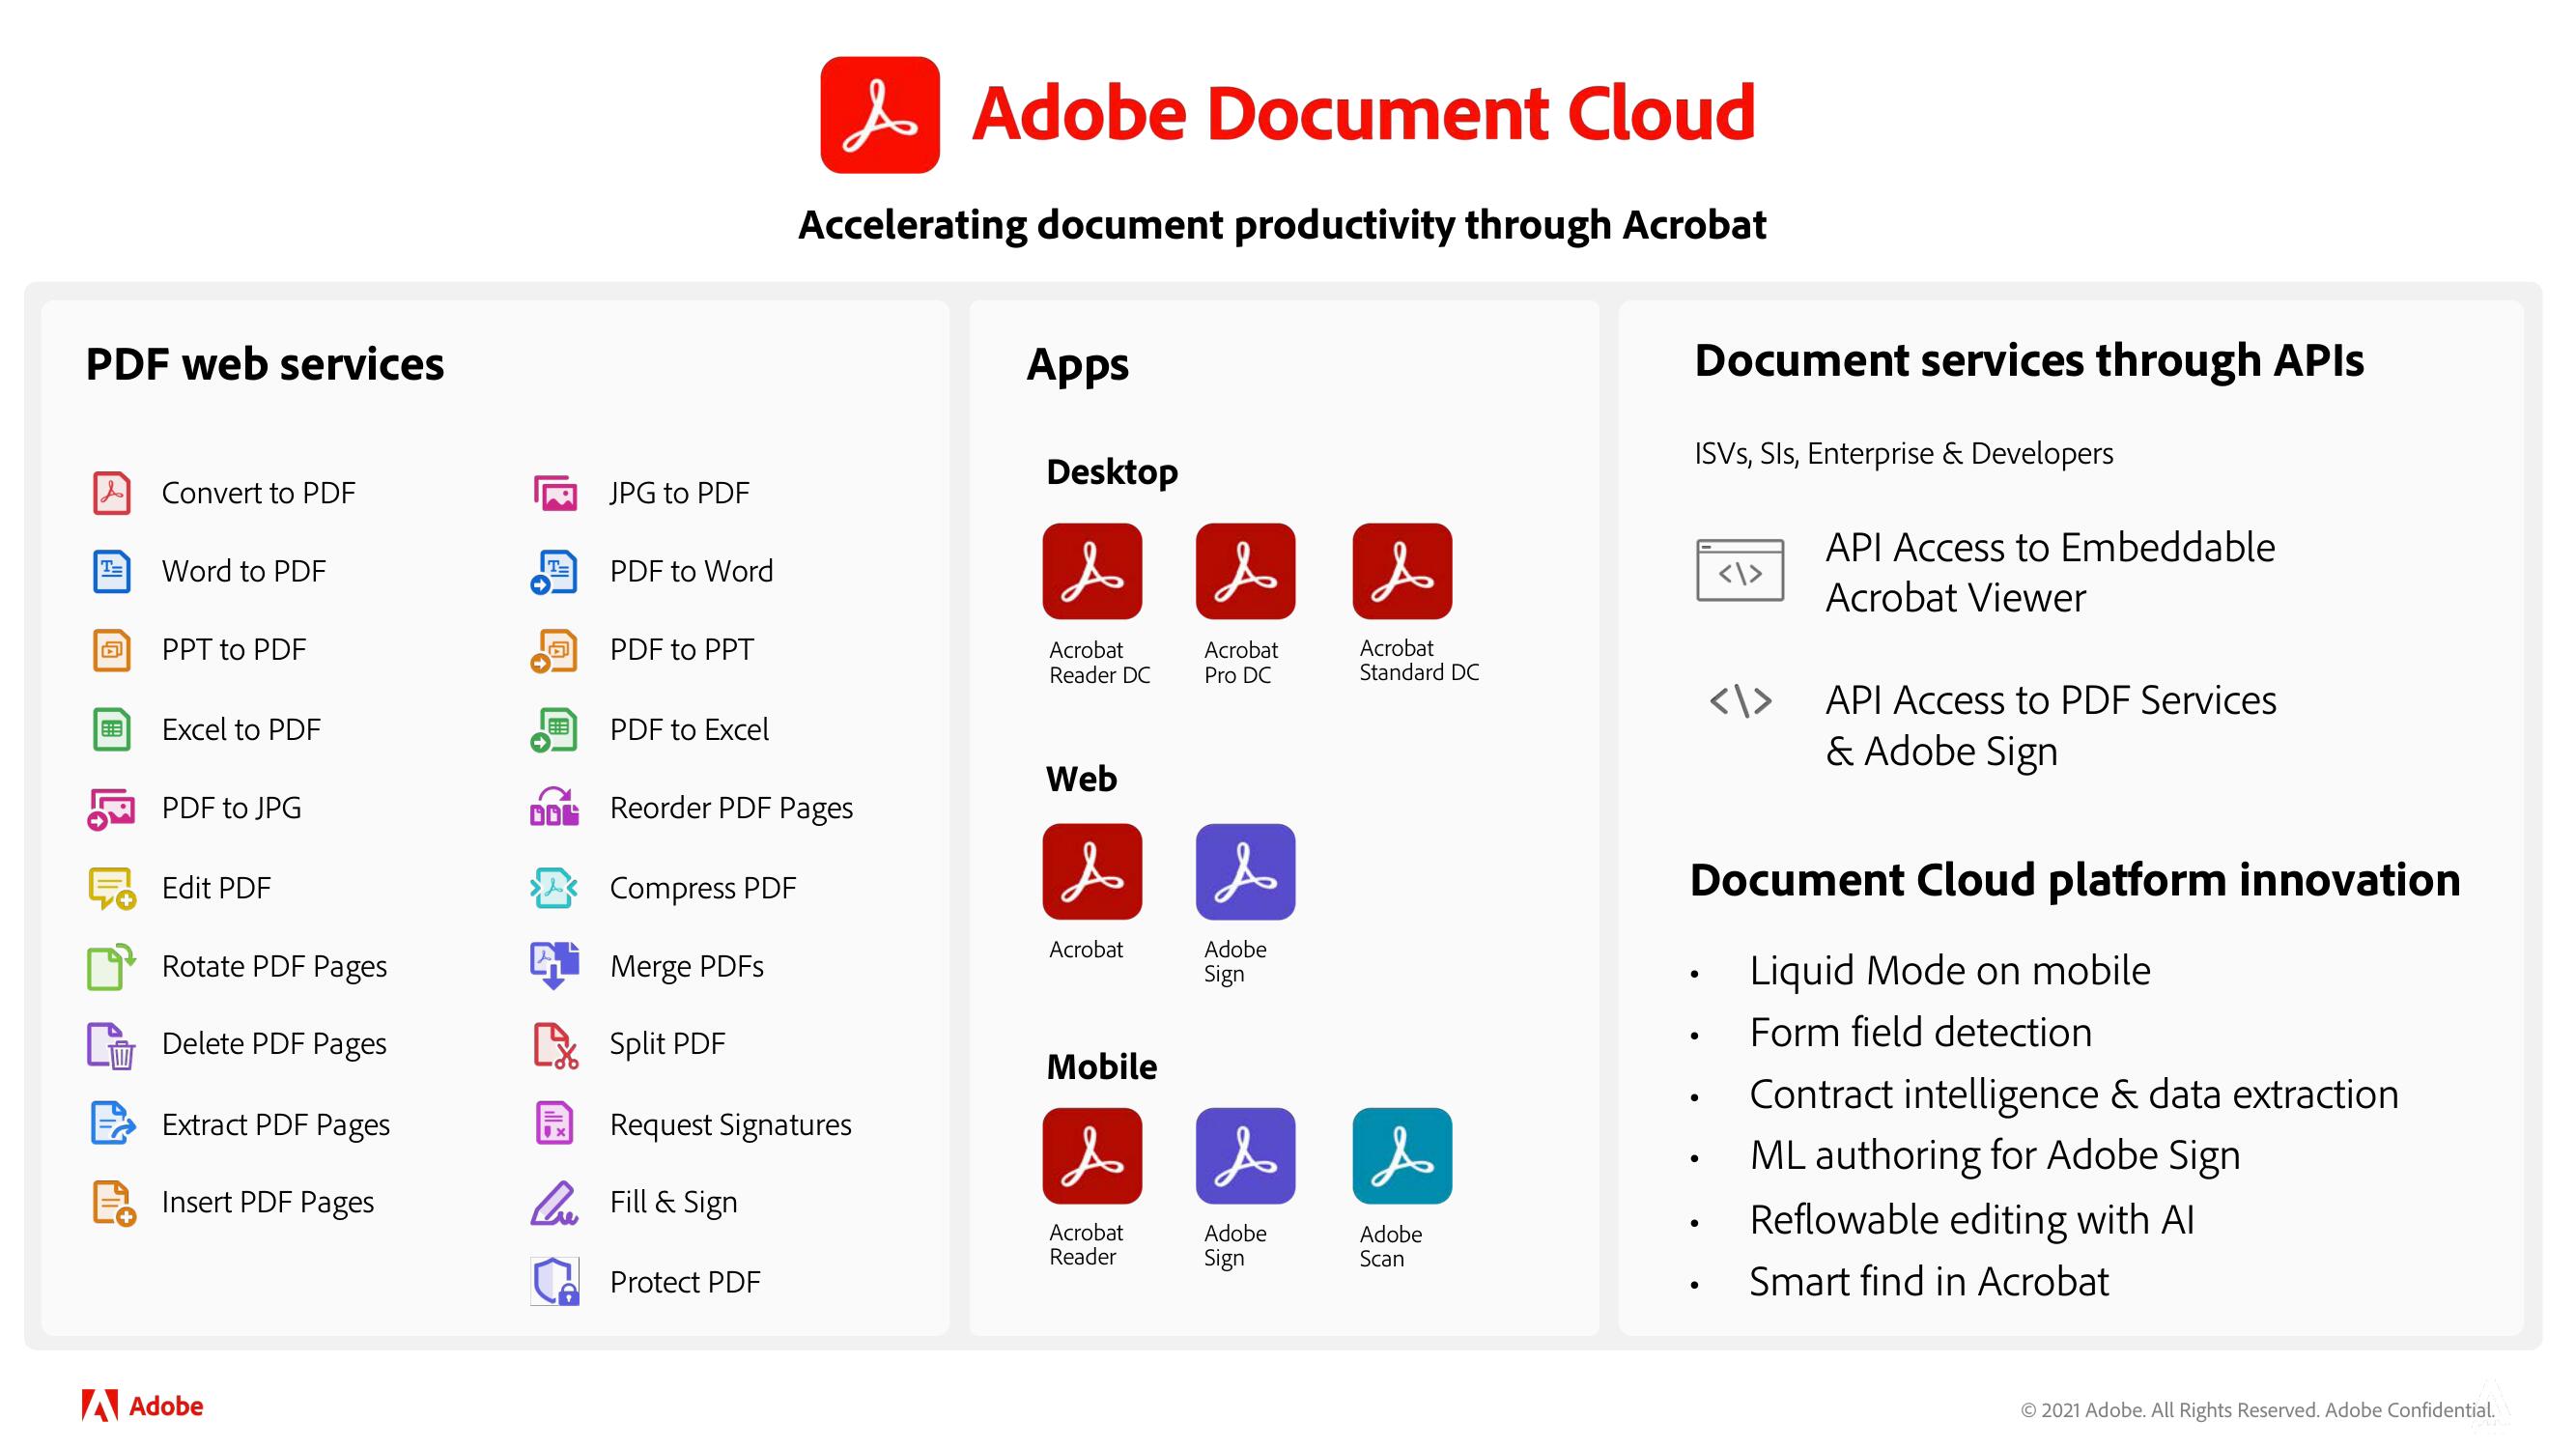Click "Contract intelligence & data extraction" bullet
The image size is (2576, 1449).
point(2074,1095)
